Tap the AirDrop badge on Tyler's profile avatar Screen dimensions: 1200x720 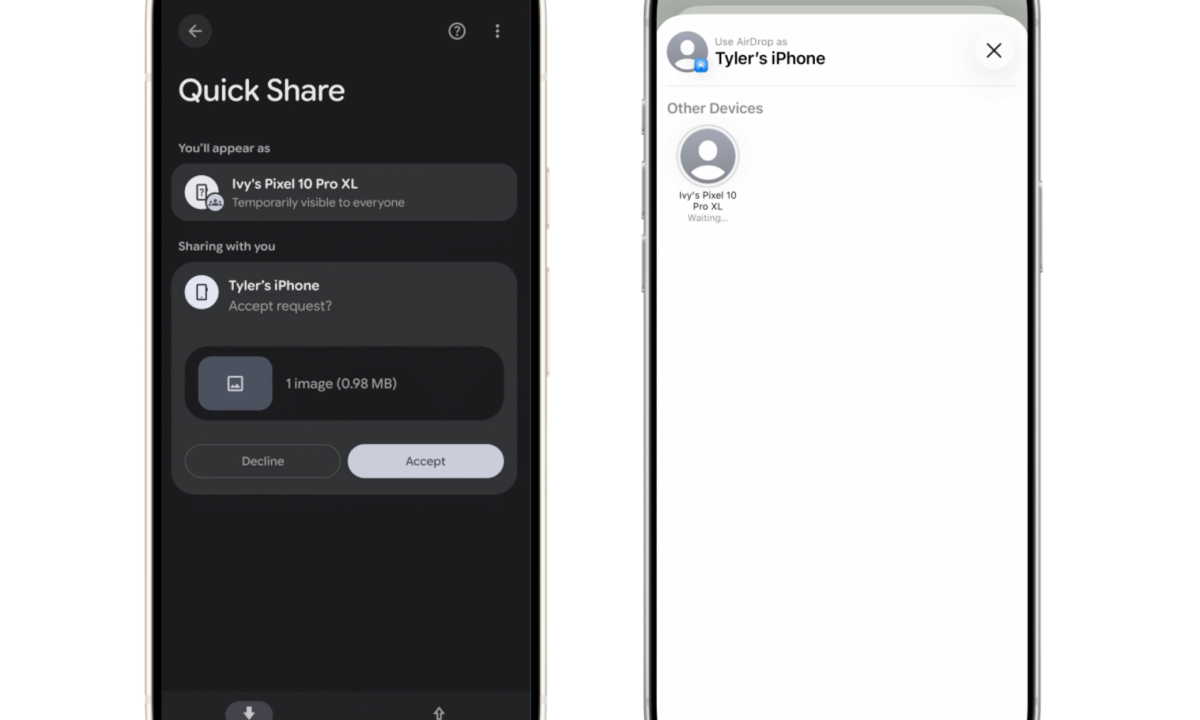coord(700,63)
